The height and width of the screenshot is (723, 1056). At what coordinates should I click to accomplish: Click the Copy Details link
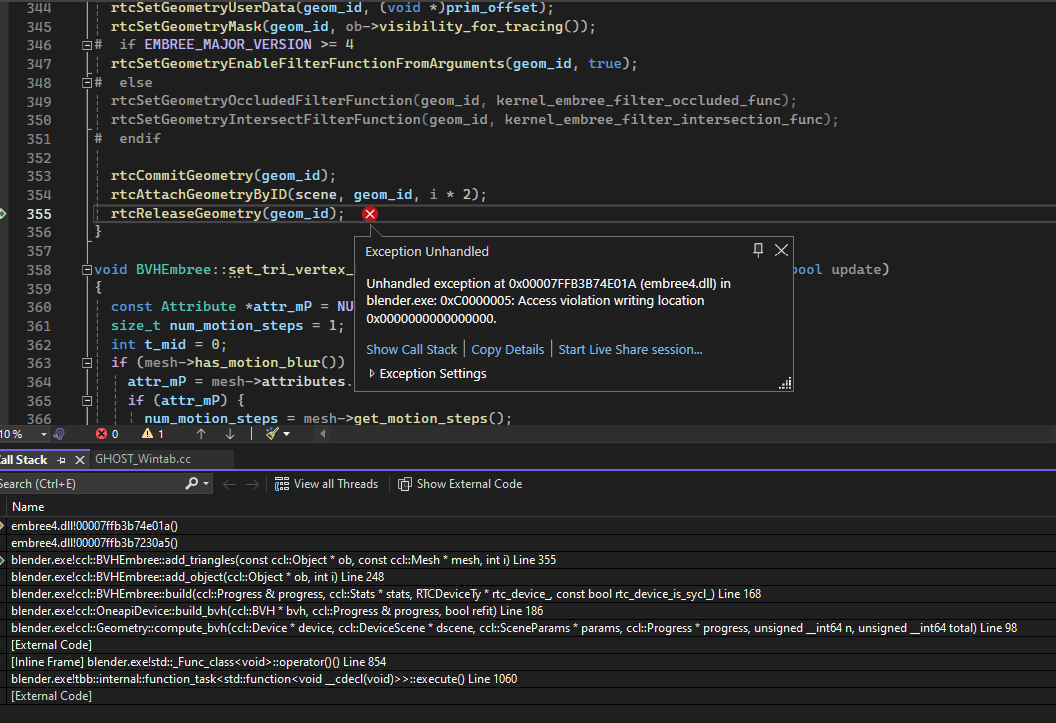pos(505,349)
